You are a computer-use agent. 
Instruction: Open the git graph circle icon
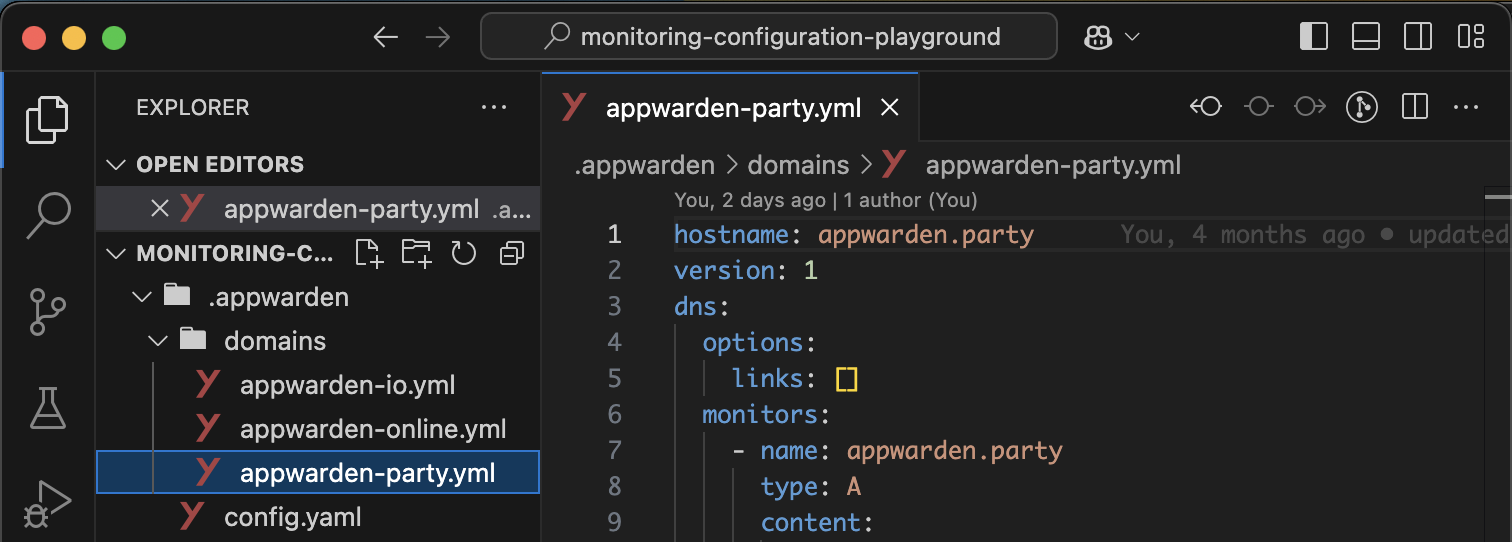tap(1362, 107)
